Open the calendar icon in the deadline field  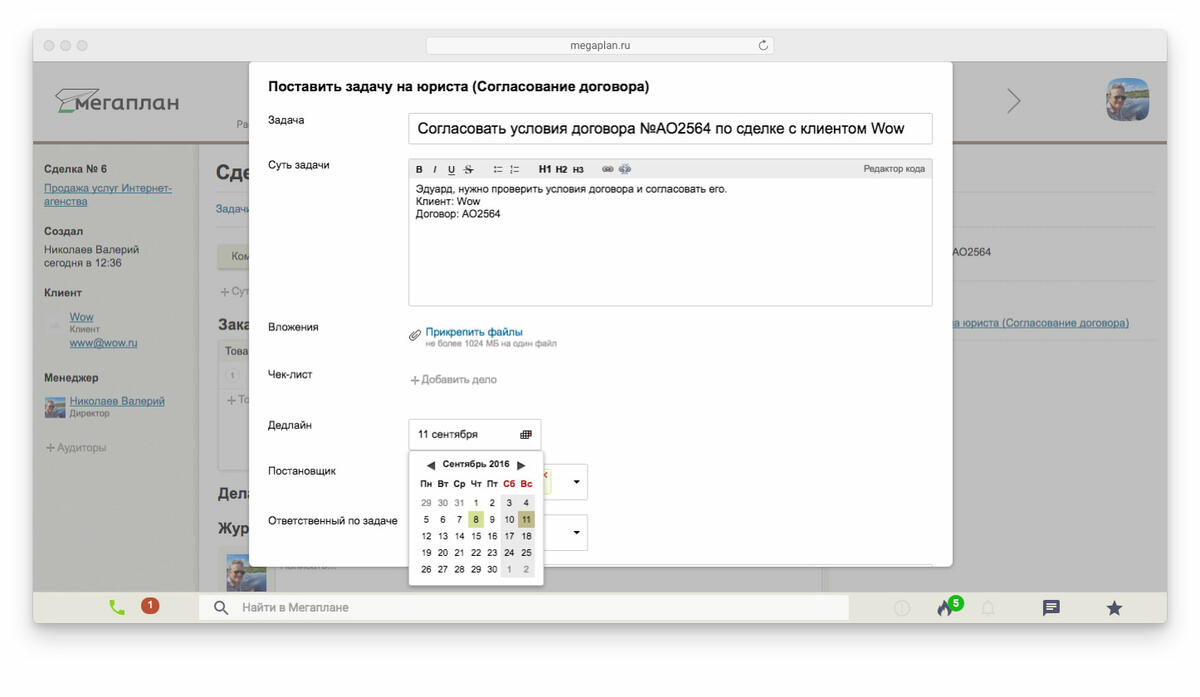[526, 435]
